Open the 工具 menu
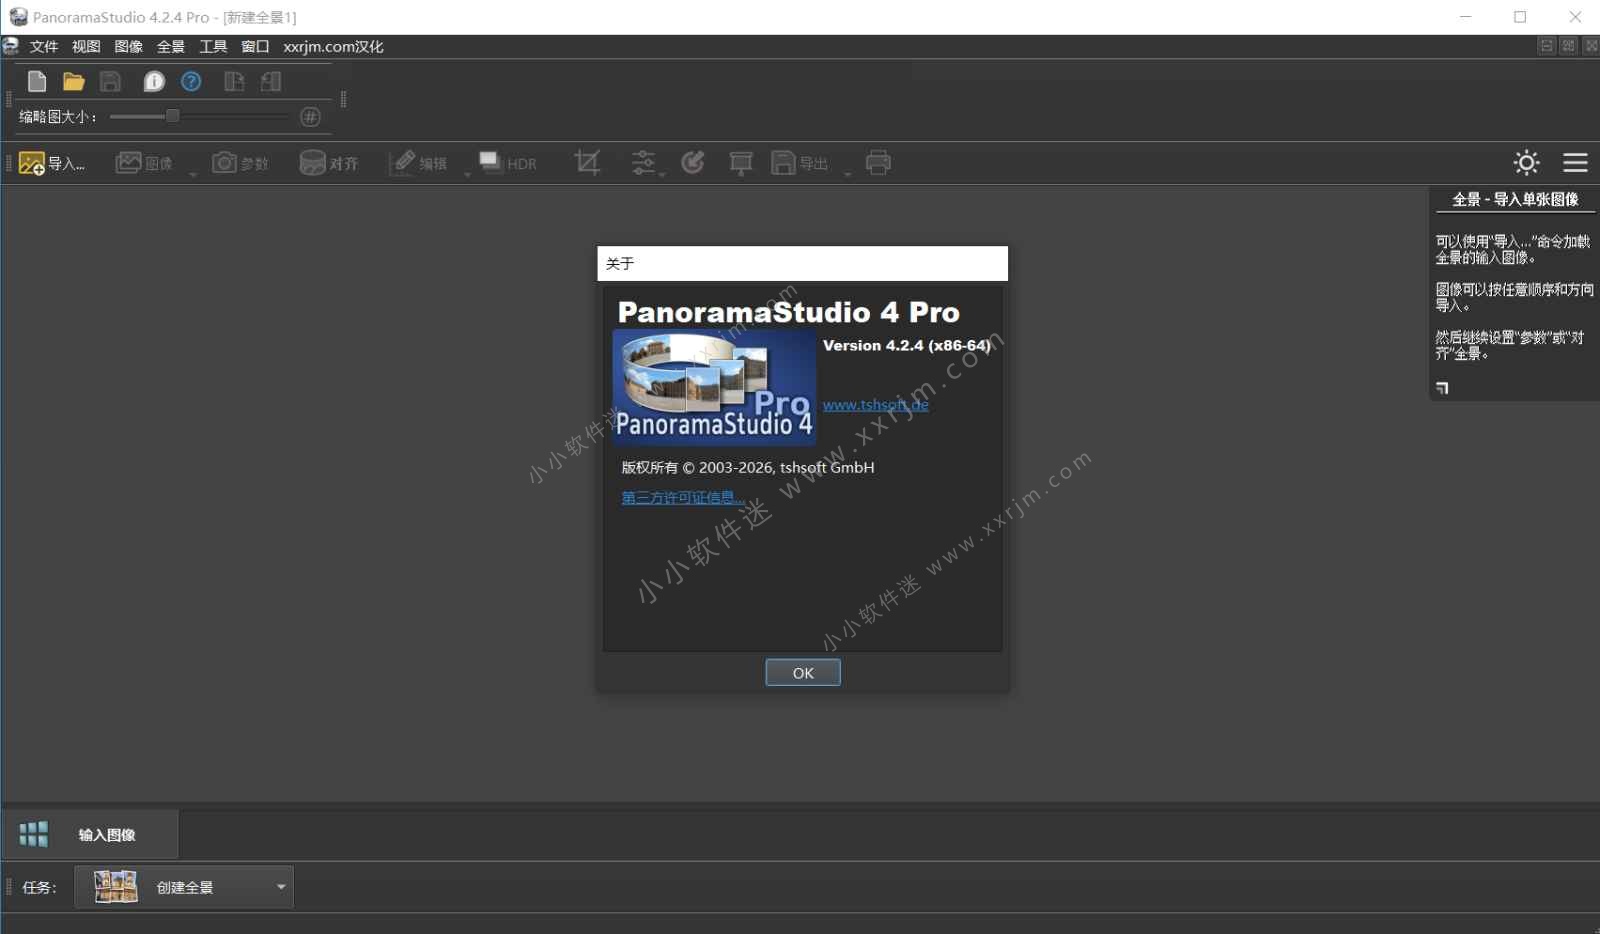 click(x=213, y=47)
